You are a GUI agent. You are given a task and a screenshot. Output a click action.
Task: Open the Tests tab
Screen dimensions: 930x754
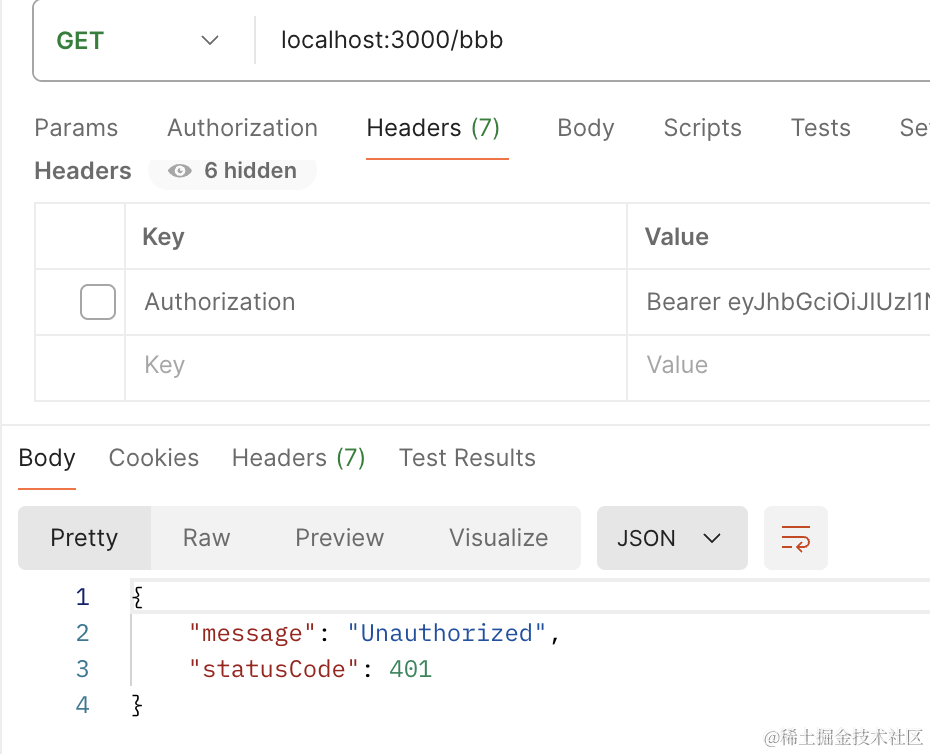pos(820,128)
